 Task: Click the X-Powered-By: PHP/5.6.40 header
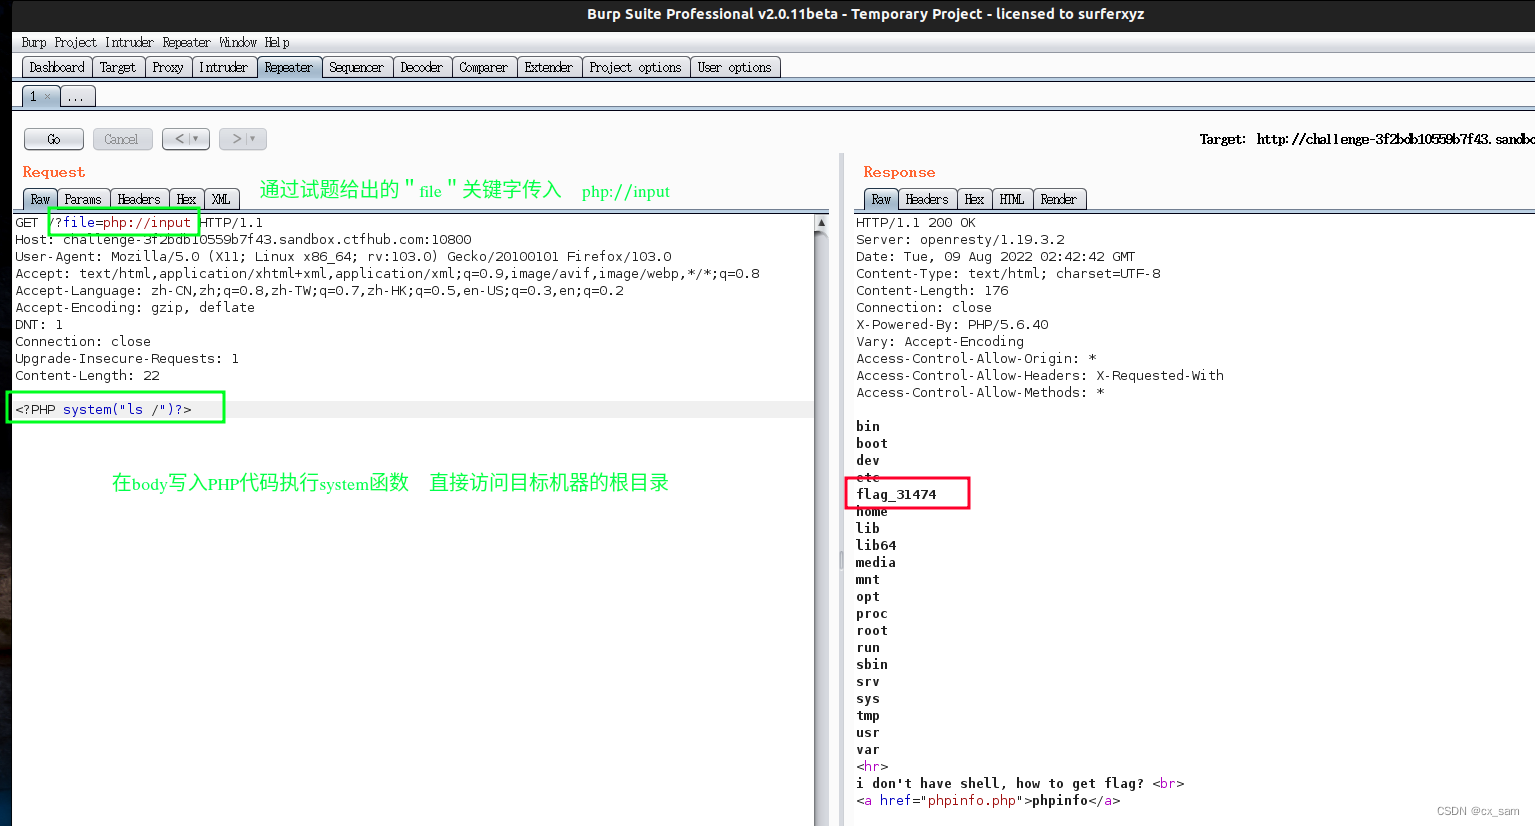click(952, 325)
